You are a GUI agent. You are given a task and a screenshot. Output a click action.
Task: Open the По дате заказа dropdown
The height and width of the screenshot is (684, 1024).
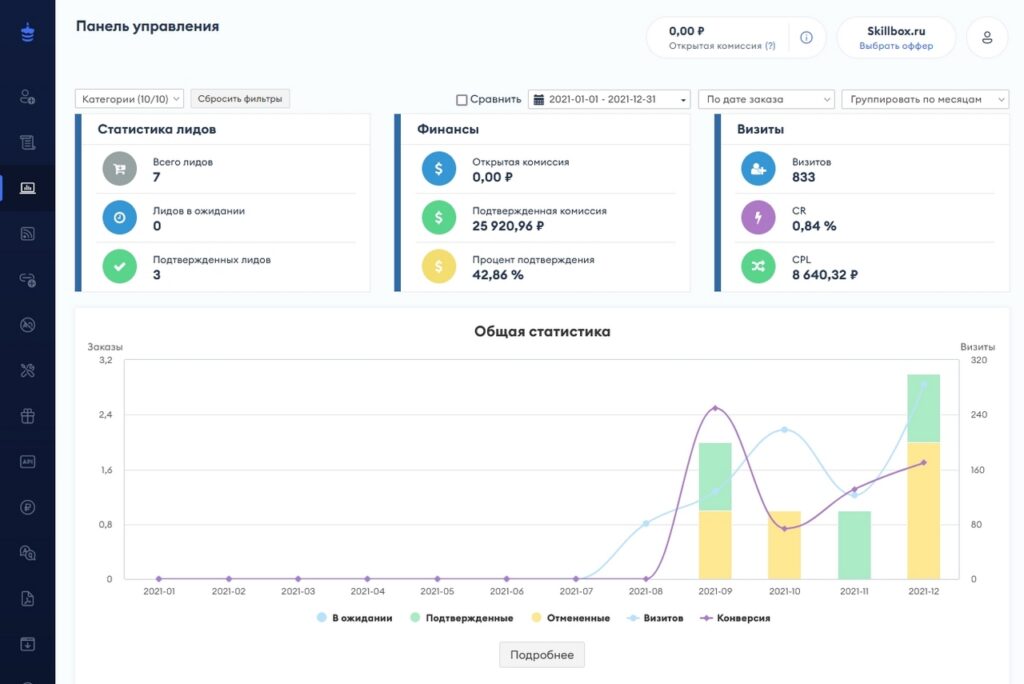(x=766, y=99)
